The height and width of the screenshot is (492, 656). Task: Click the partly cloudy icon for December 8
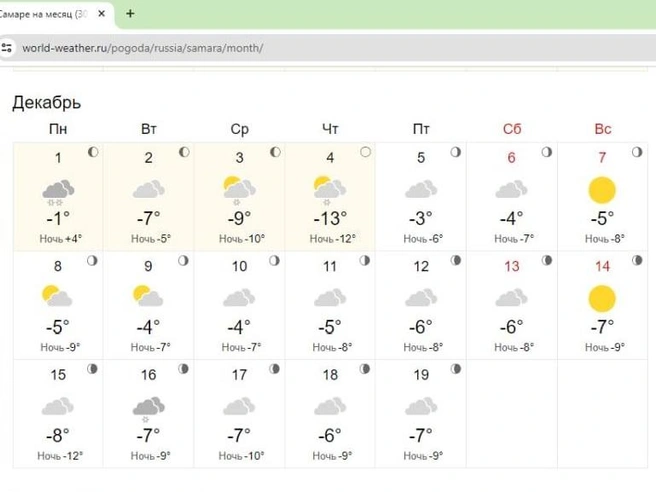click(x=57, y=296)
